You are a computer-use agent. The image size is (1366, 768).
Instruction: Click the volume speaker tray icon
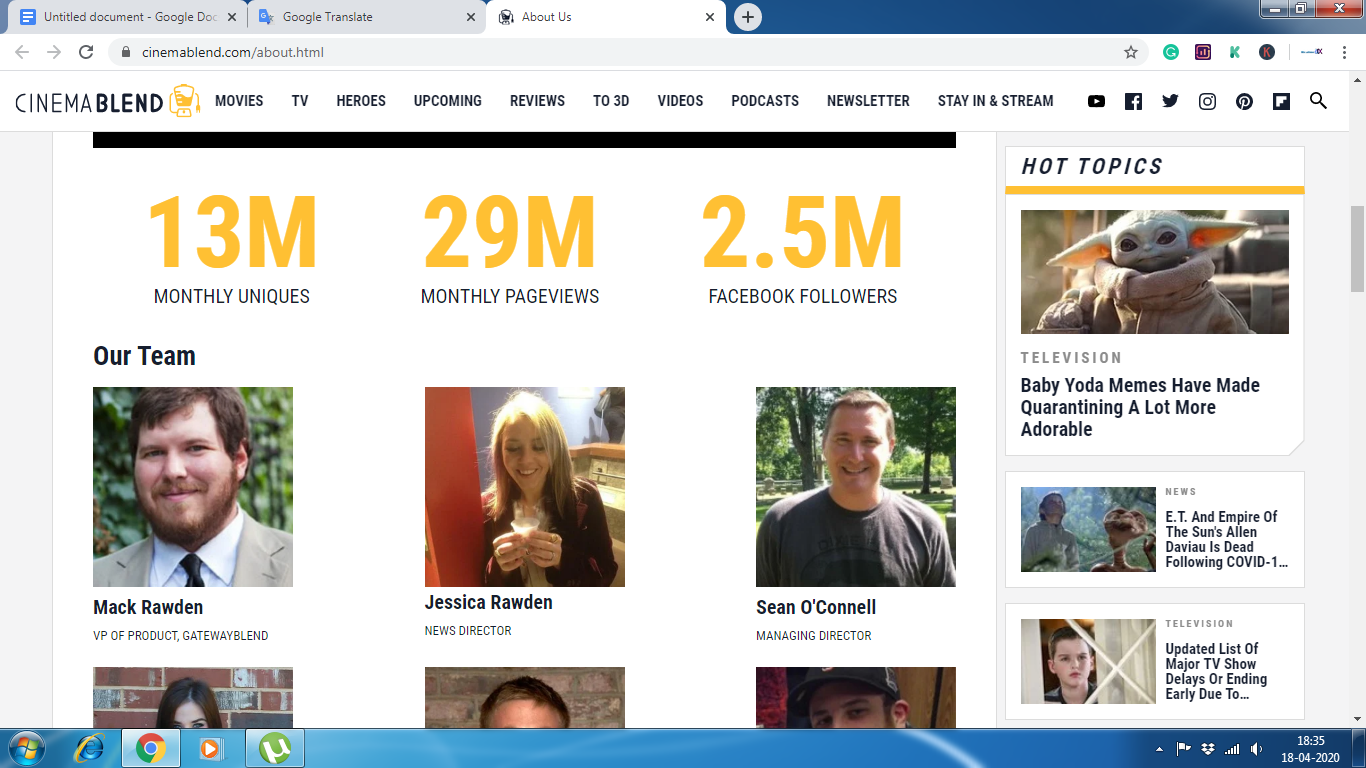tap(1257, 748)
